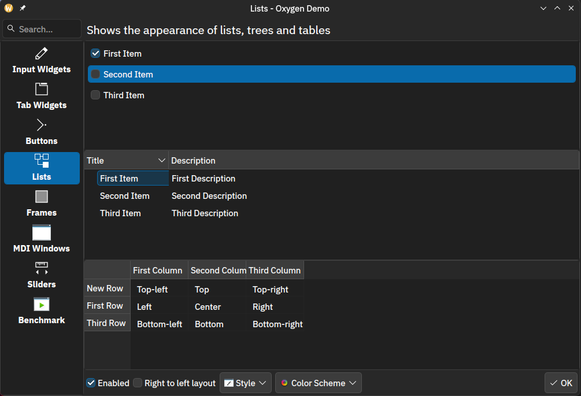The height and width of the screenshot is (396, 581).
Task: Select the Top-left table cell
Action: pos(159,289)
